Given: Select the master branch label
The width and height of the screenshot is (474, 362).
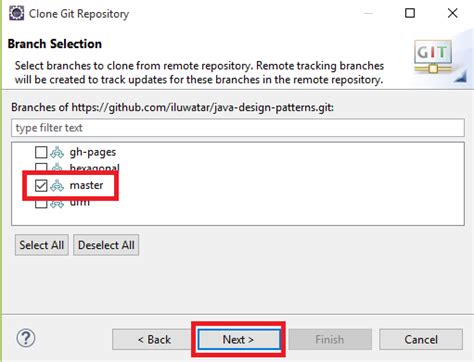Looking at the screenshot, I should click(86, 185).
